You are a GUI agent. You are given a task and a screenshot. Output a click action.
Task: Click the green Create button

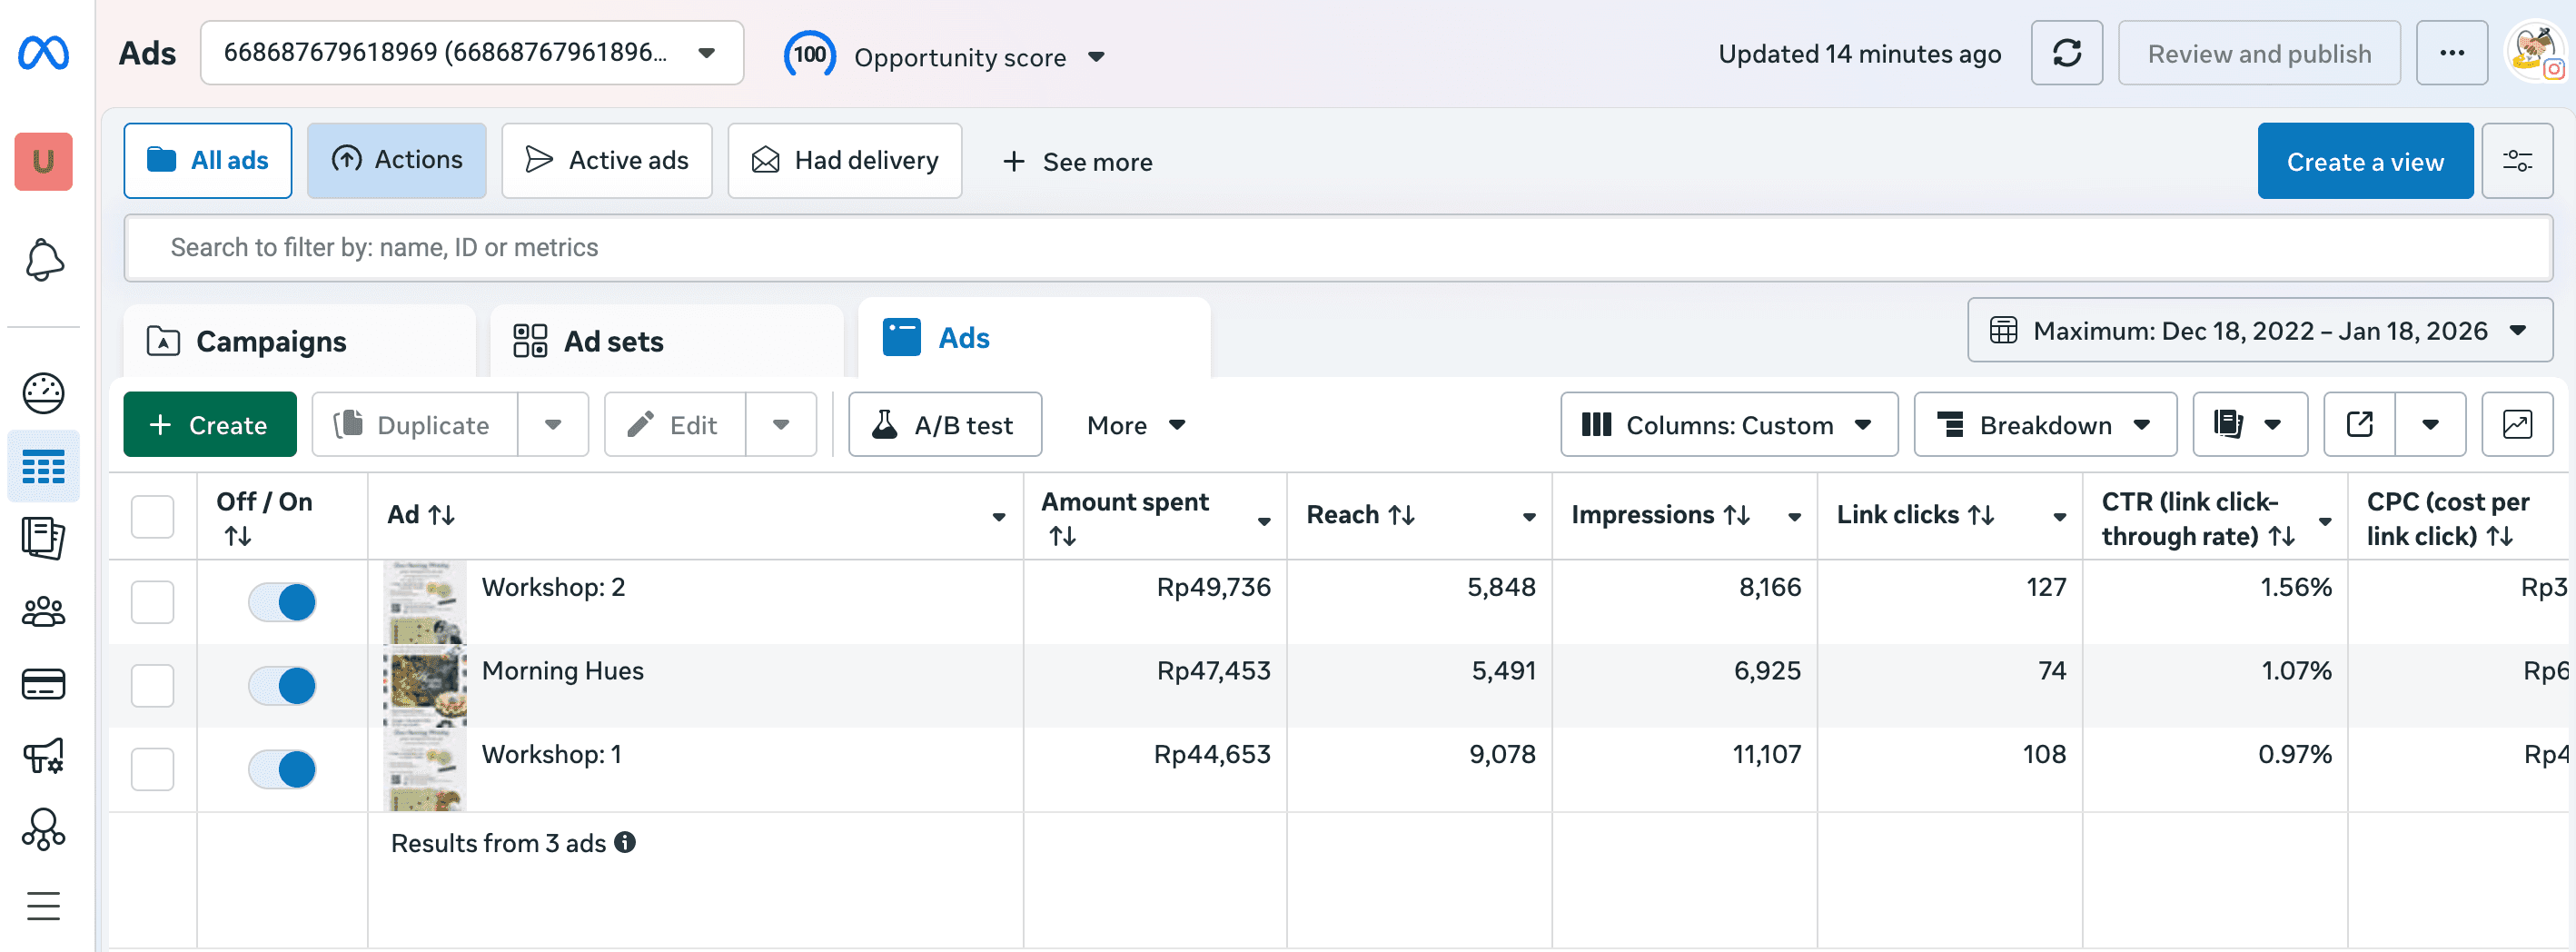209,425
